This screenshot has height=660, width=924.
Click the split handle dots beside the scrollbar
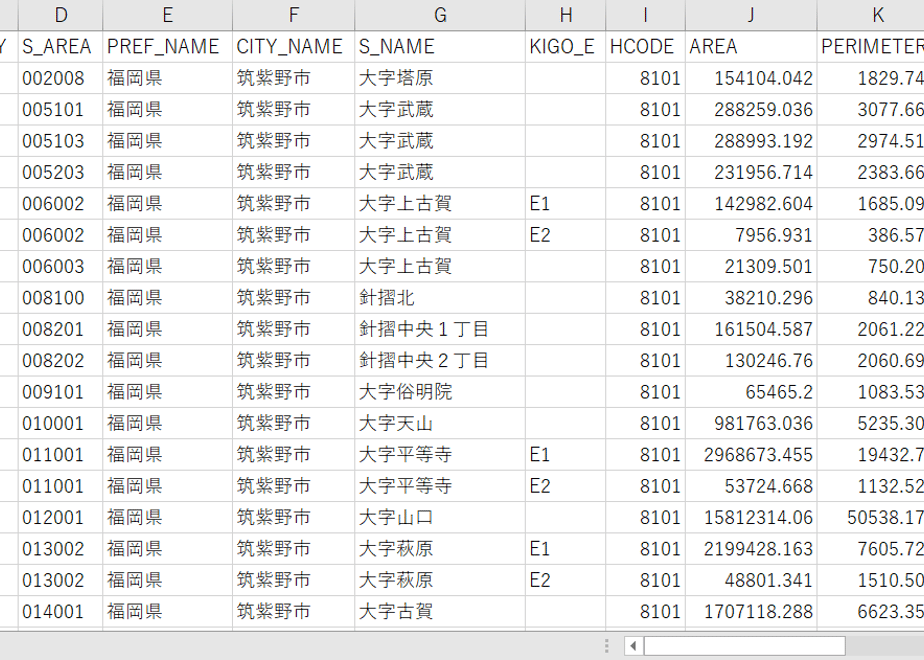(607, 646)
